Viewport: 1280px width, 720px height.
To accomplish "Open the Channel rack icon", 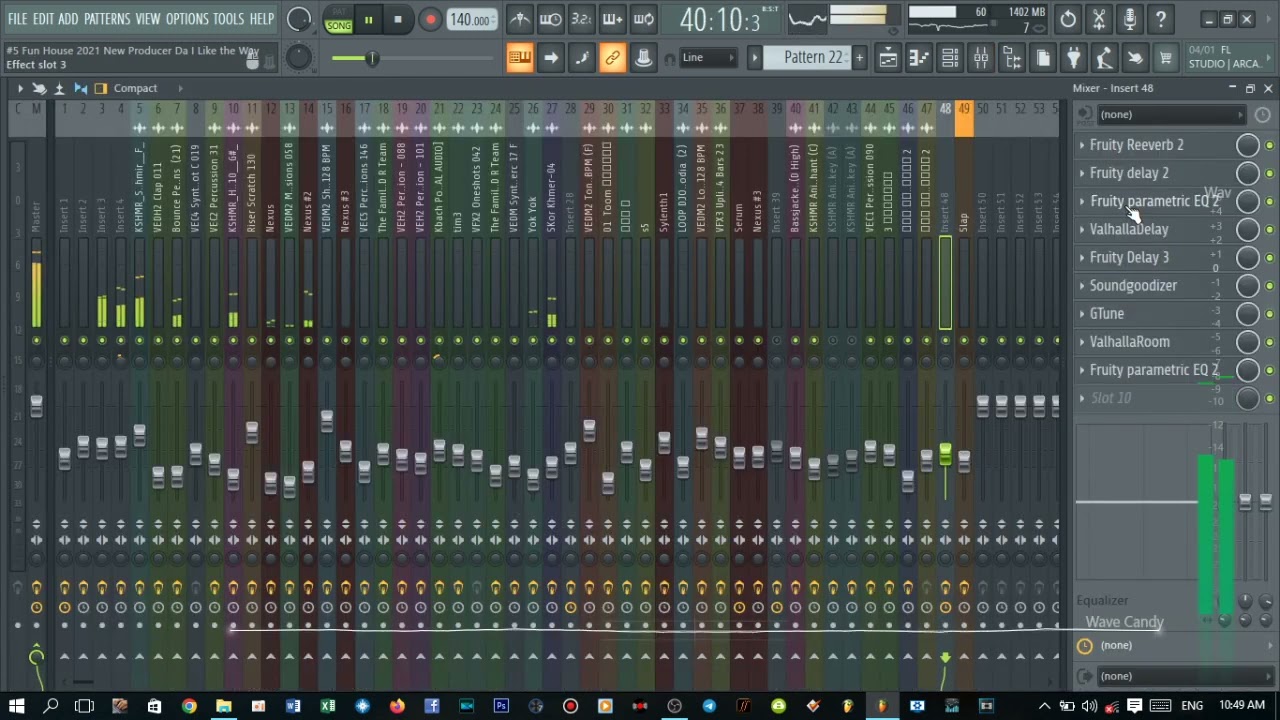I will 950,59.
